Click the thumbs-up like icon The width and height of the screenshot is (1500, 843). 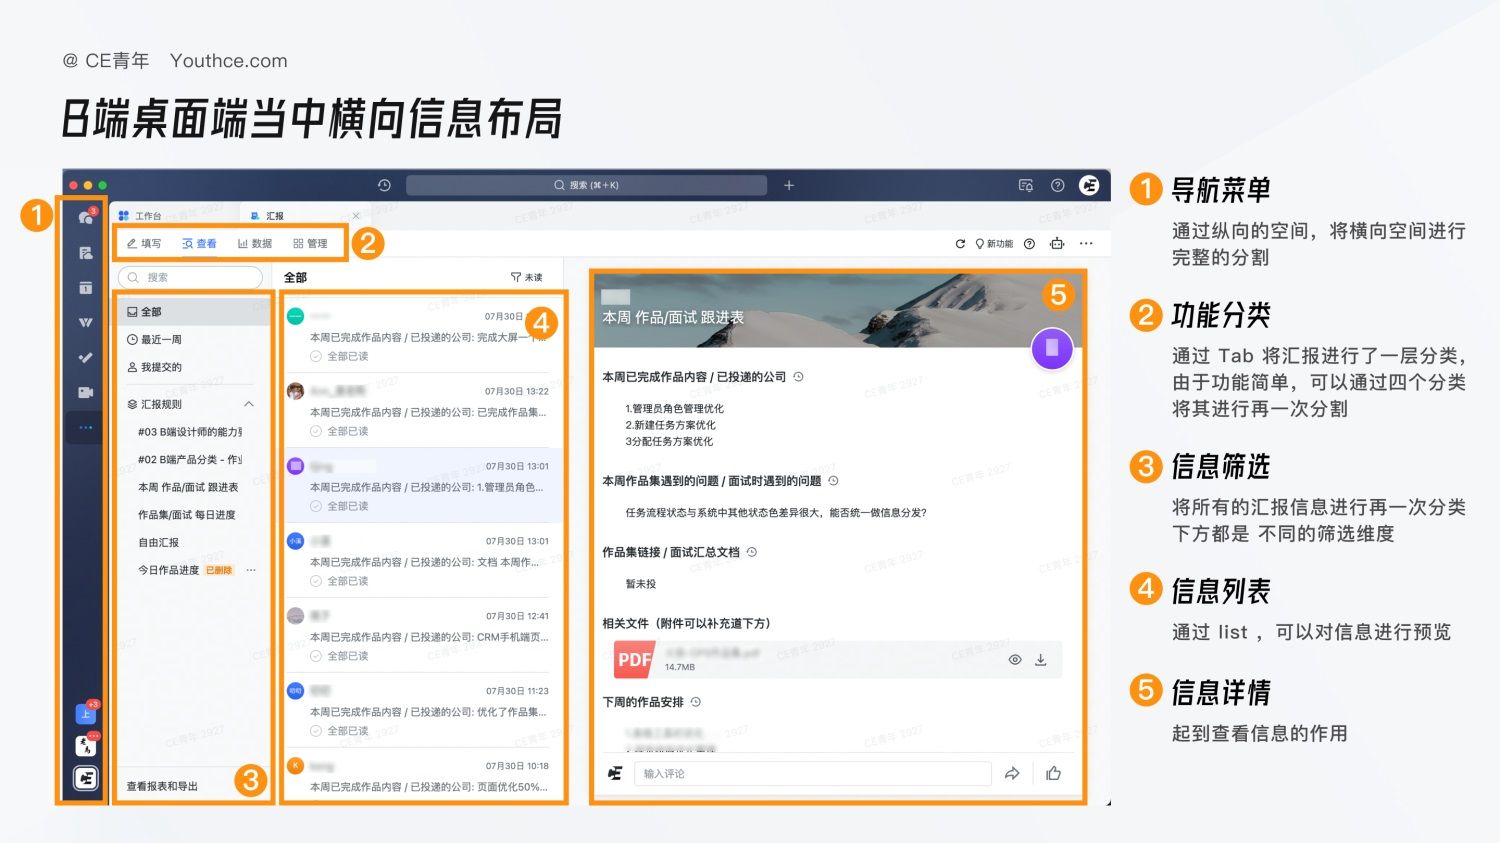coord(1053,773)
